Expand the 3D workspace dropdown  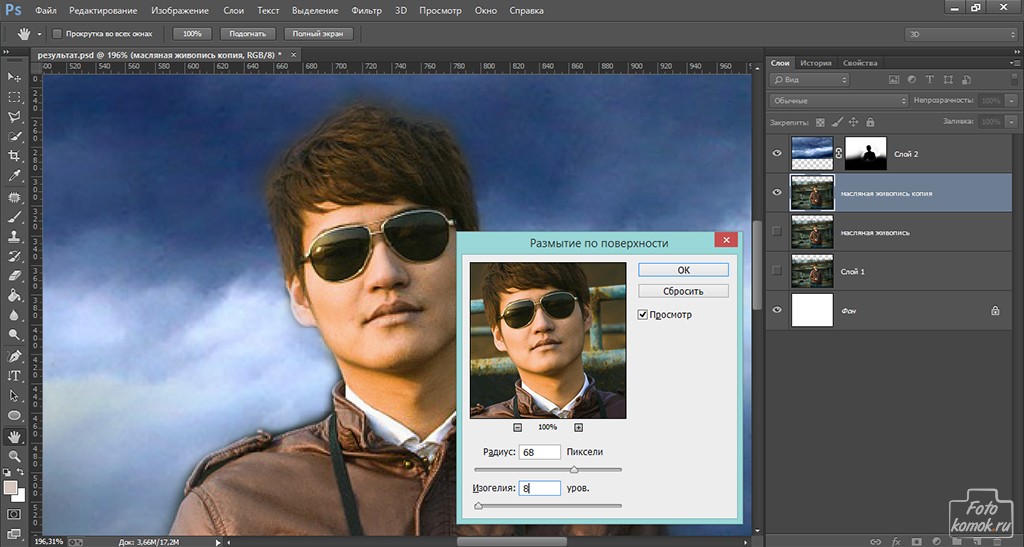pyautogui.click(x=959, y=34)
